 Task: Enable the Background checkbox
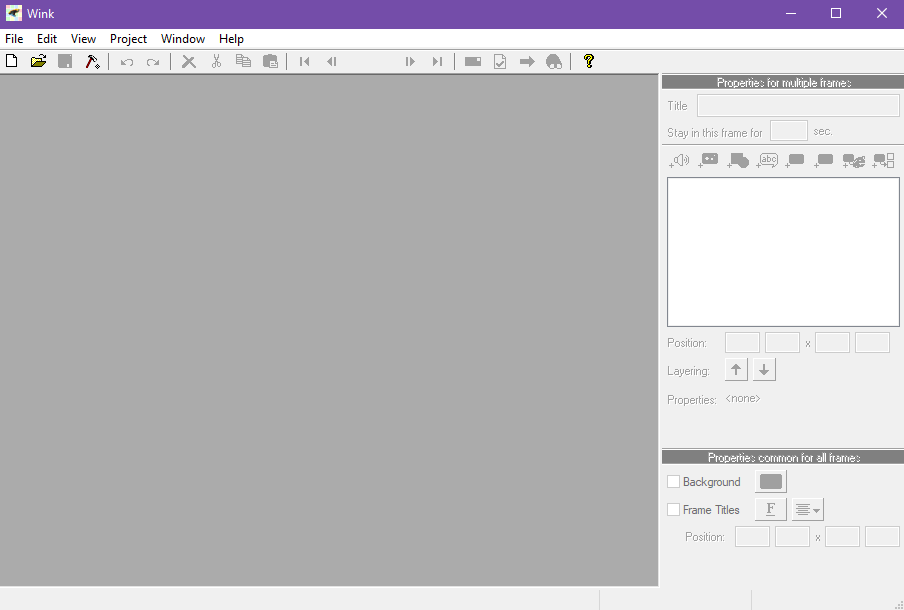coord(673,482)
